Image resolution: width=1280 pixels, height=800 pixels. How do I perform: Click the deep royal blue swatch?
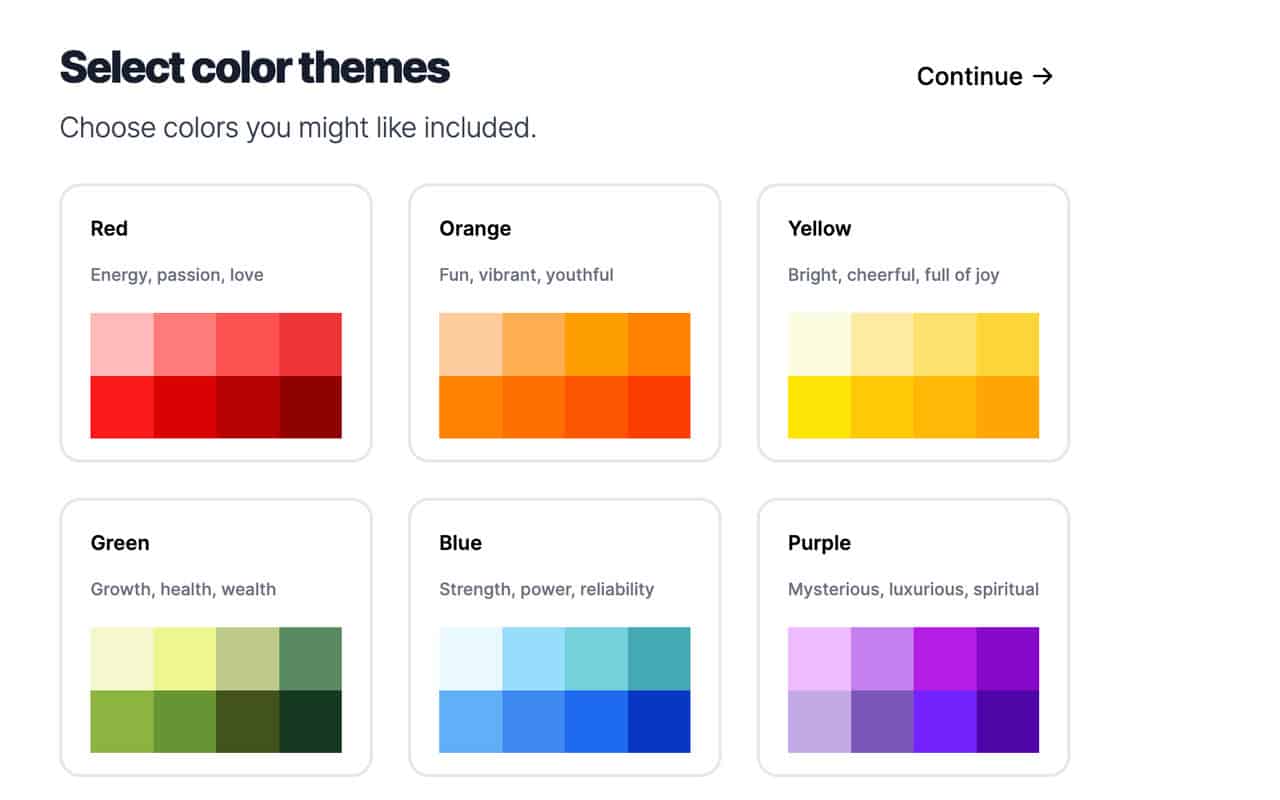tap(659, 721)
